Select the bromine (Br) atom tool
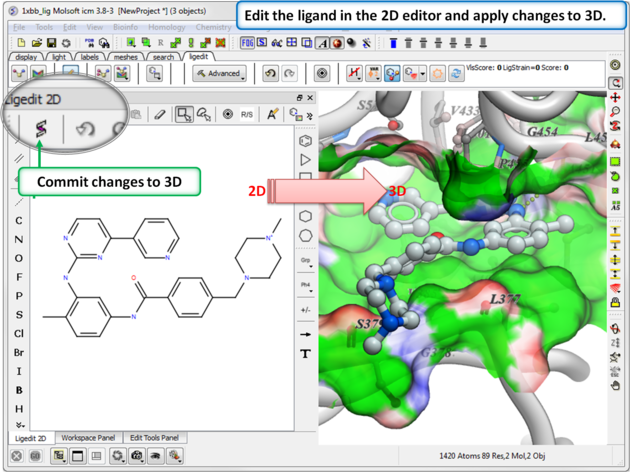 pos(19,353)
